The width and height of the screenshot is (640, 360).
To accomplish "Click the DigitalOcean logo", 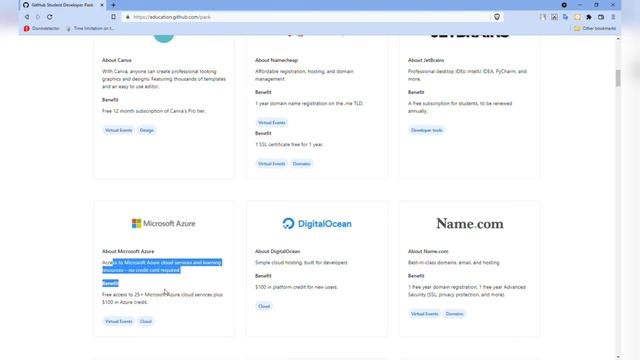I will pos(317,223).
